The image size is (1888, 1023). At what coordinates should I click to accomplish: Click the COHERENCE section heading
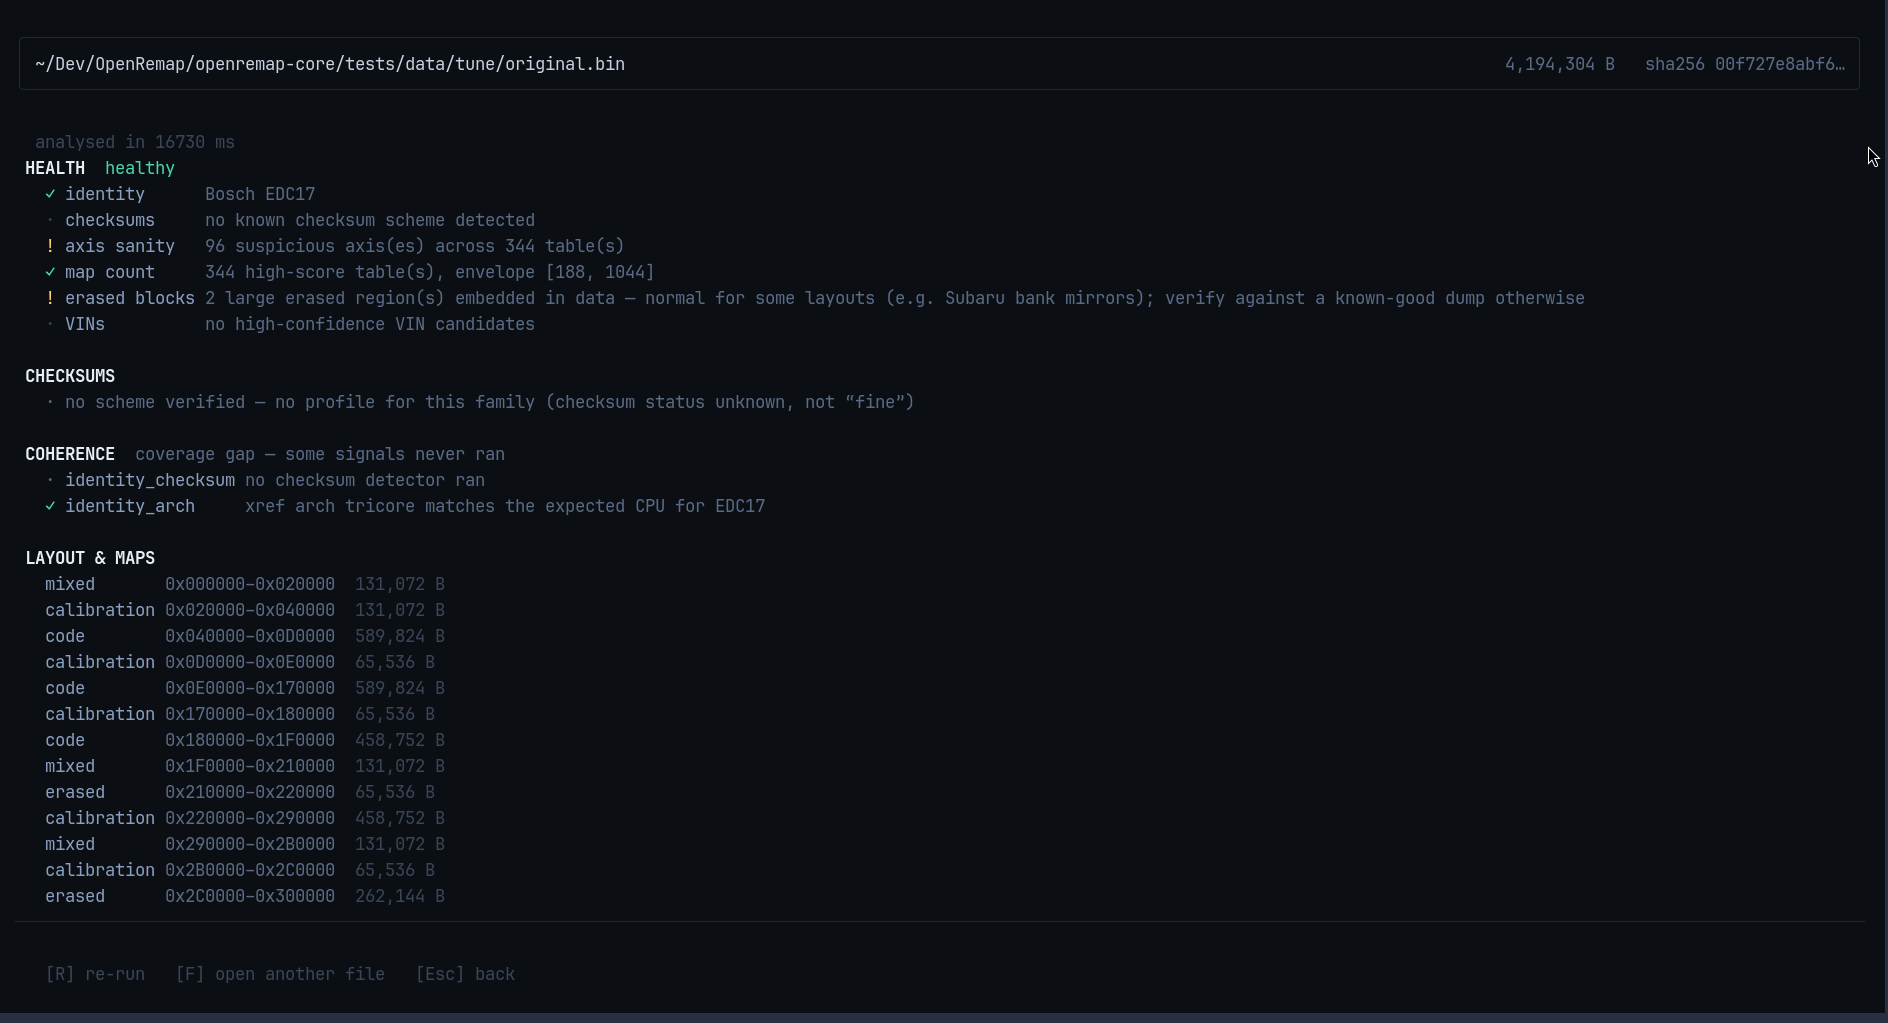click(x=70, y=454)
